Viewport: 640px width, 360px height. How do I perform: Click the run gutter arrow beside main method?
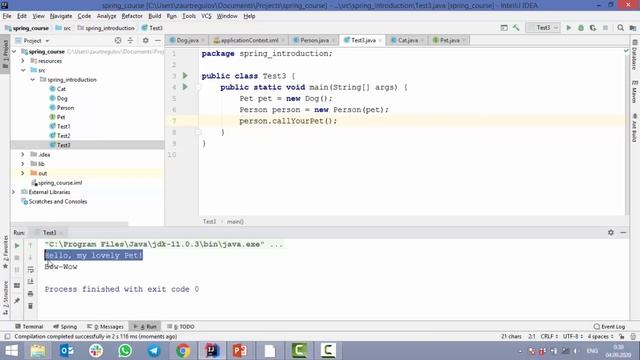(185, 87)
